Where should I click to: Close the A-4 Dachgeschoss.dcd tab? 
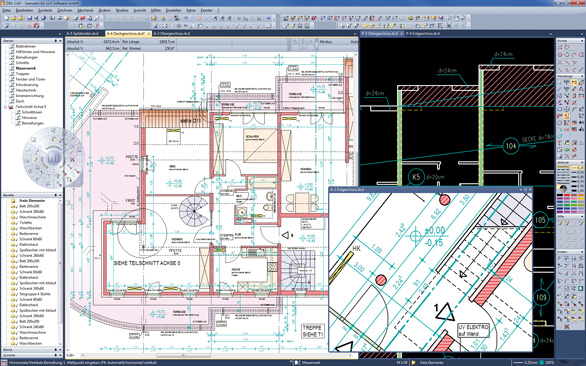pyautogui.click(x=149, y=34)
